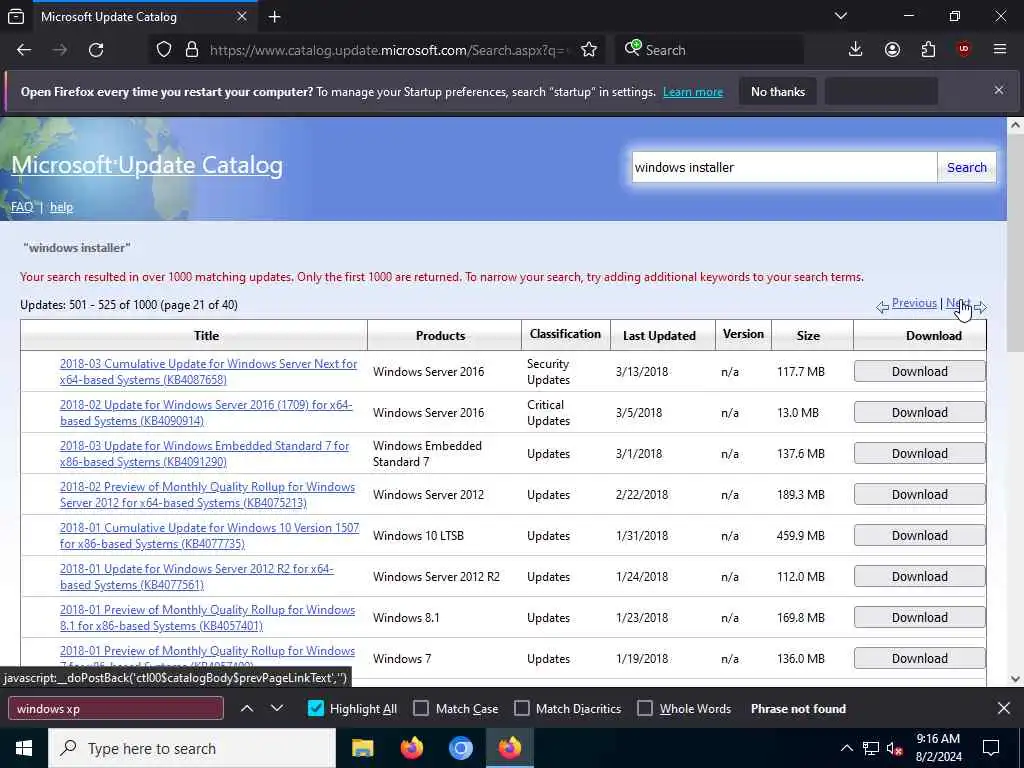Bookmark this page with star icon
Screen dimensions: 1024x768
(588, 50)
